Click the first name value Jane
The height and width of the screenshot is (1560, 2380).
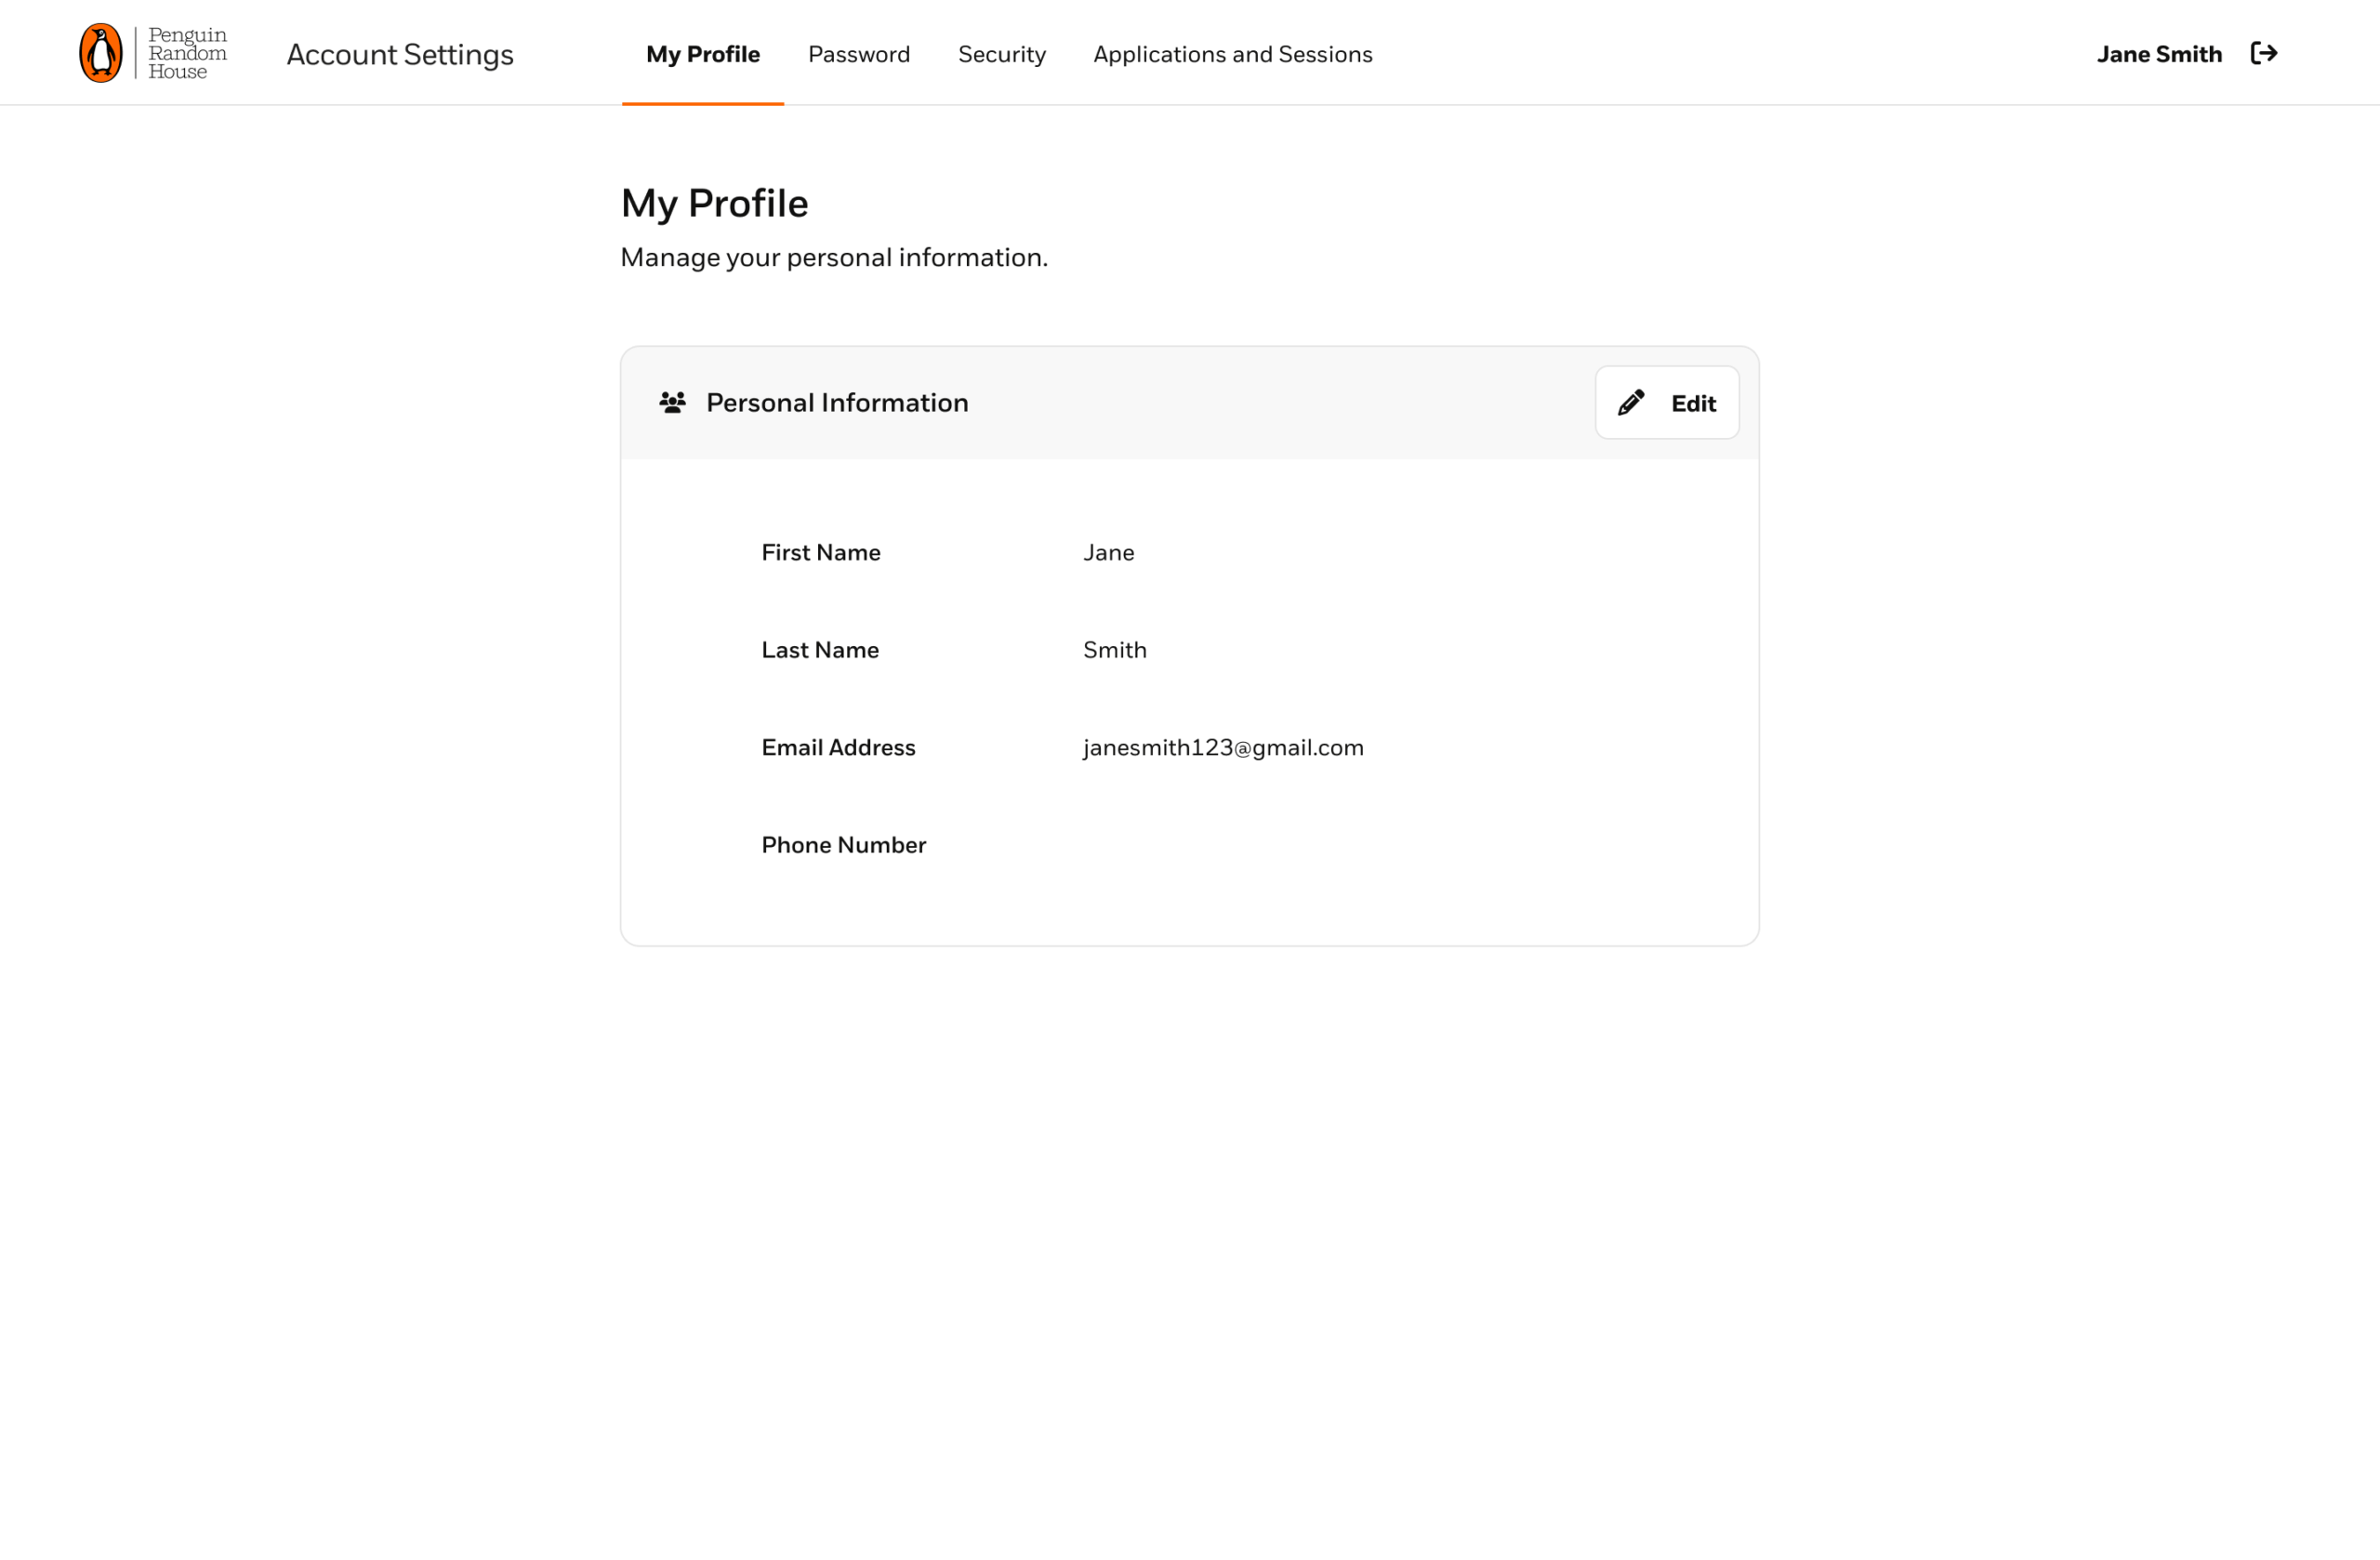point(1108,553)
